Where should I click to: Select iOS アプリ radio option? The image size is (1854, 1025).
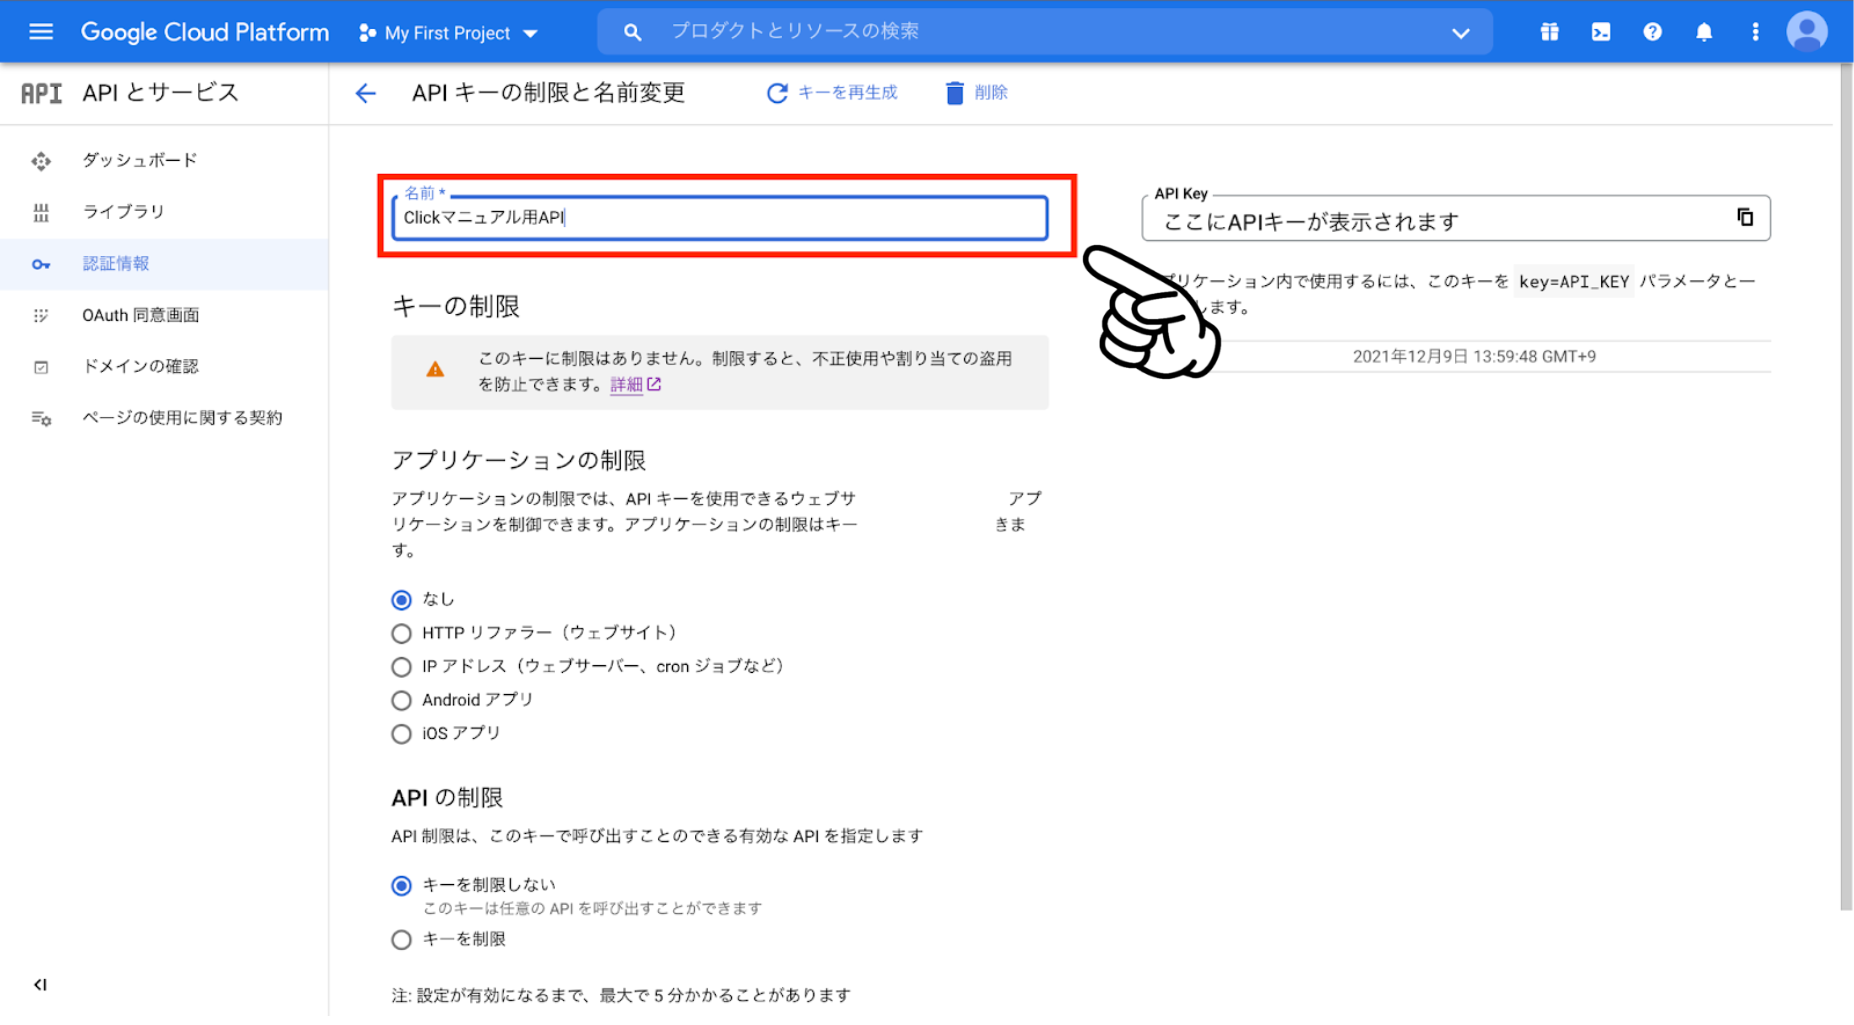tap(401, 734)
